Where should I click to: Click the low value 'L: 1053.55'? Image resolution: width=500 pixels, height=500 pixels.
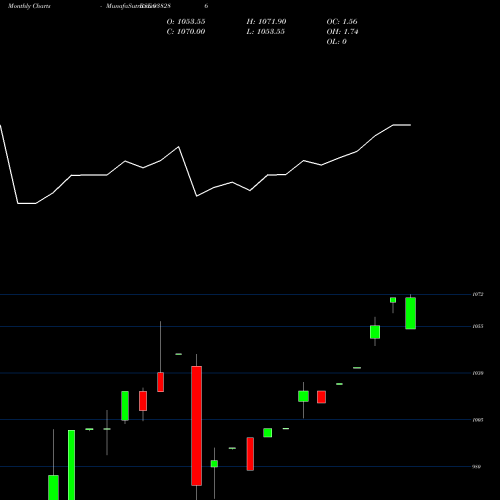tap(266, 32)
